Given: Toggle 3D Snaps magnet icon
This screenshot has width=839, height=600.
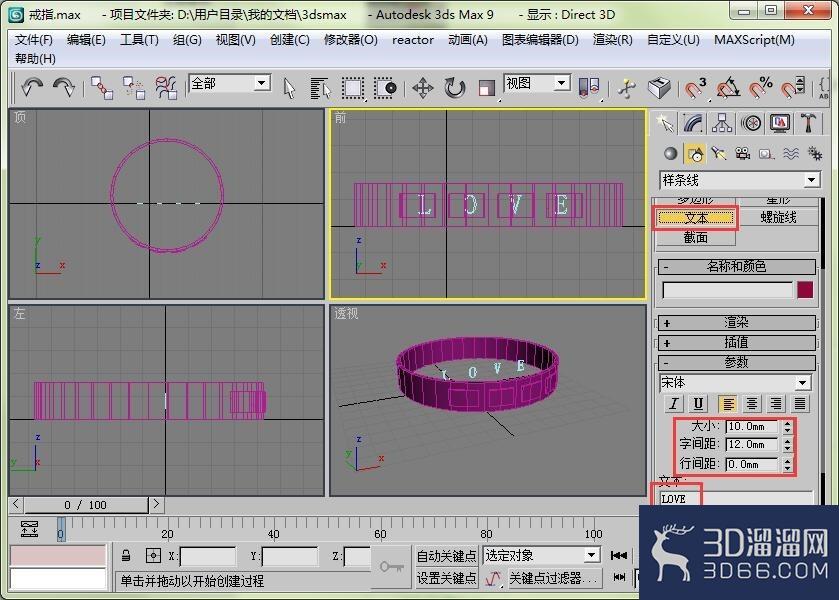Looking at the screenshot, I should tap(696, 87).
